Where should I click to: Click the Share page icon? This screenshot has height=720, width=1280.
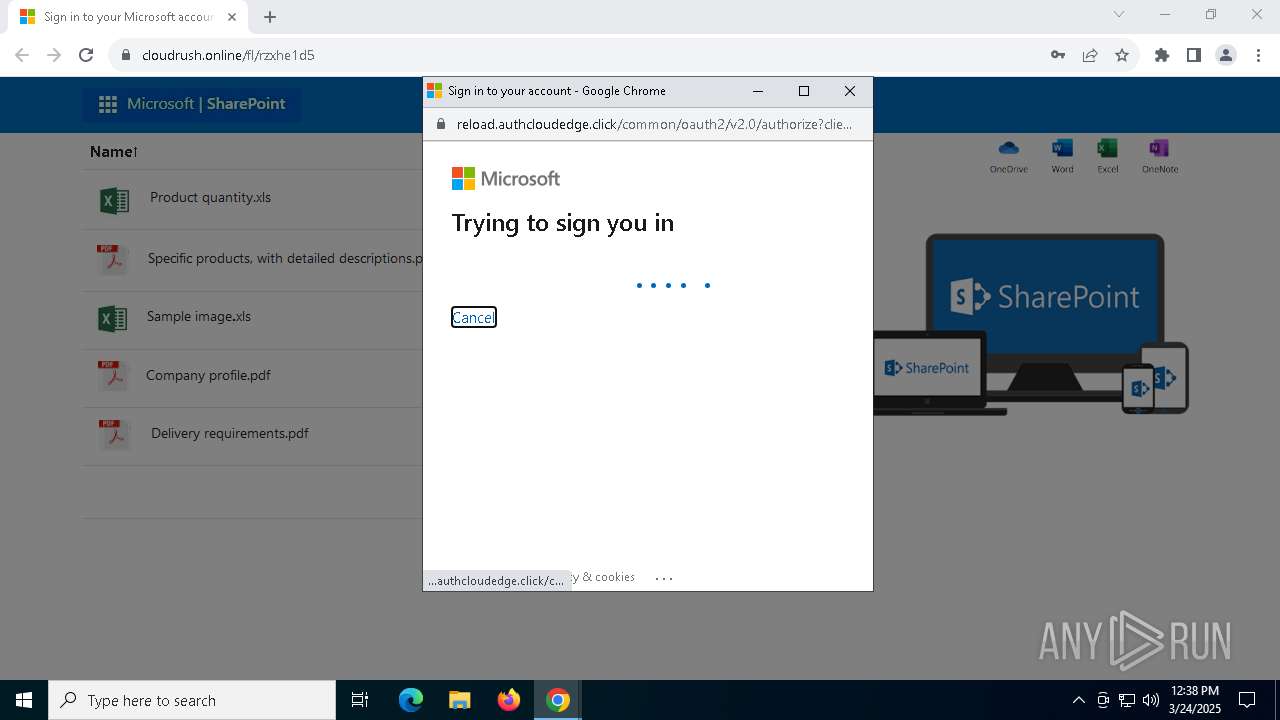point(1090,55)
